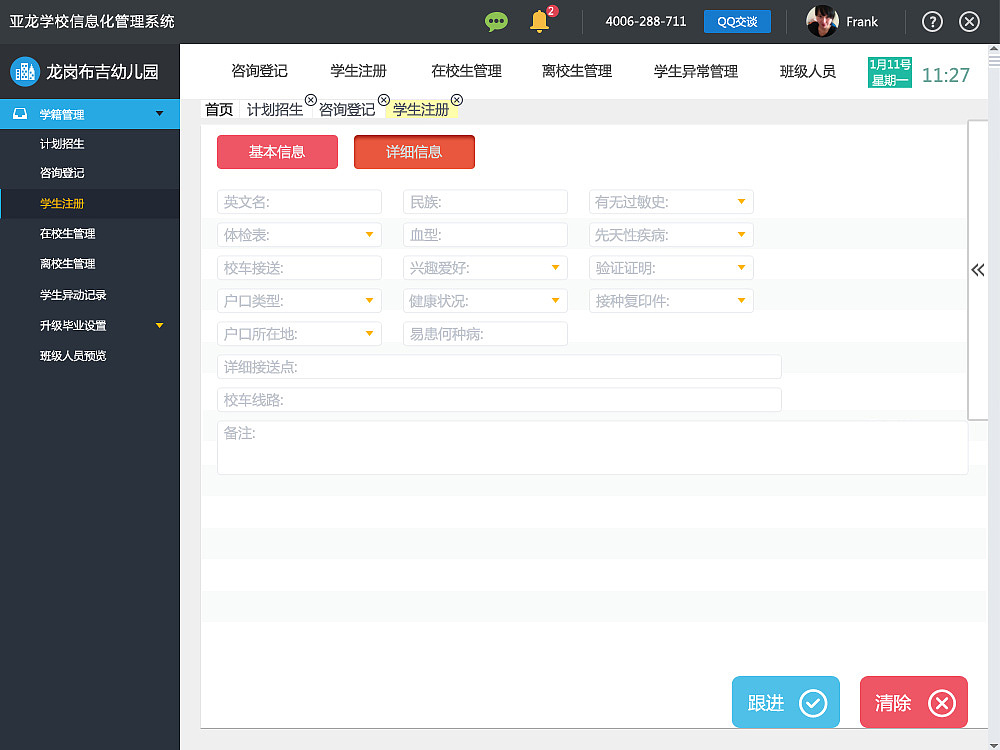Open the help question mark icon
1000x750 pixels.
coord(931,21)
